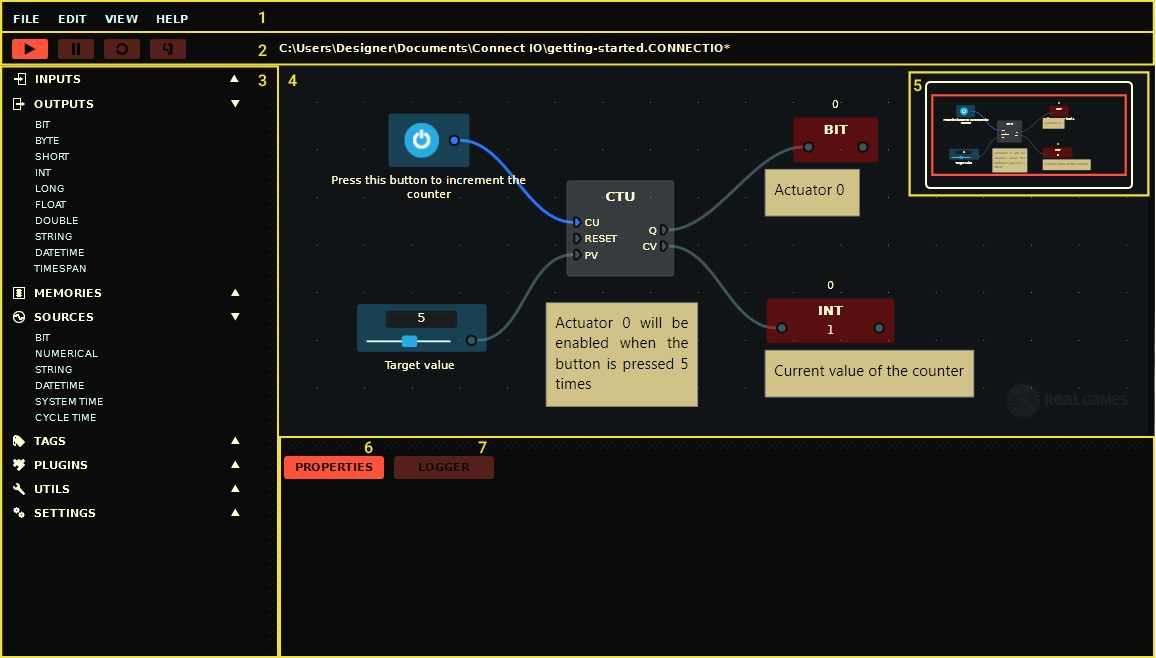Click the circular-arrow Reset icon
Screen dimensions: 1156x658
[122, 48]
